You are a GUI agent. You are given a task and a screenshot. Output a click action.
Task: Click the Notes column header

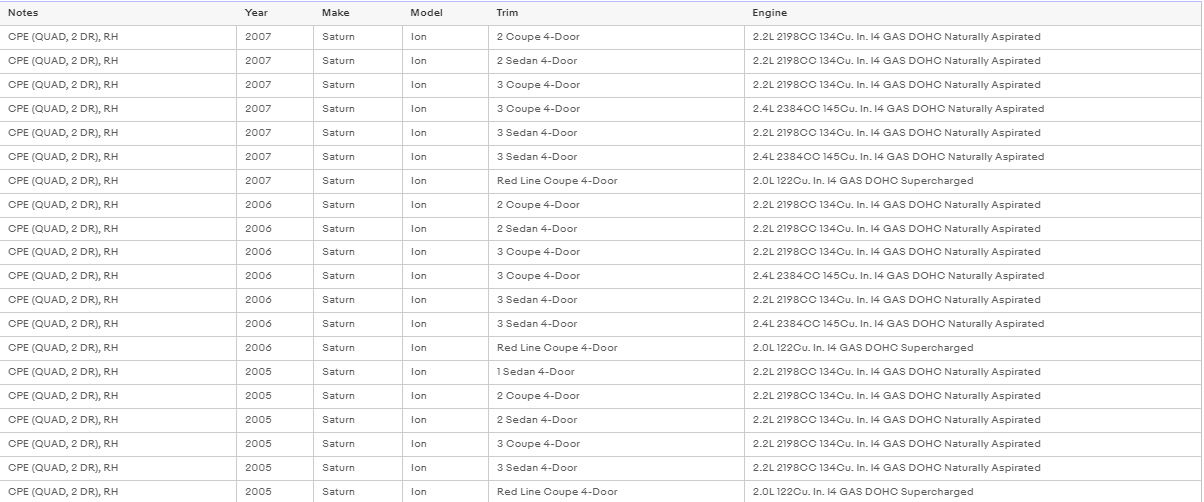point(118,12)
